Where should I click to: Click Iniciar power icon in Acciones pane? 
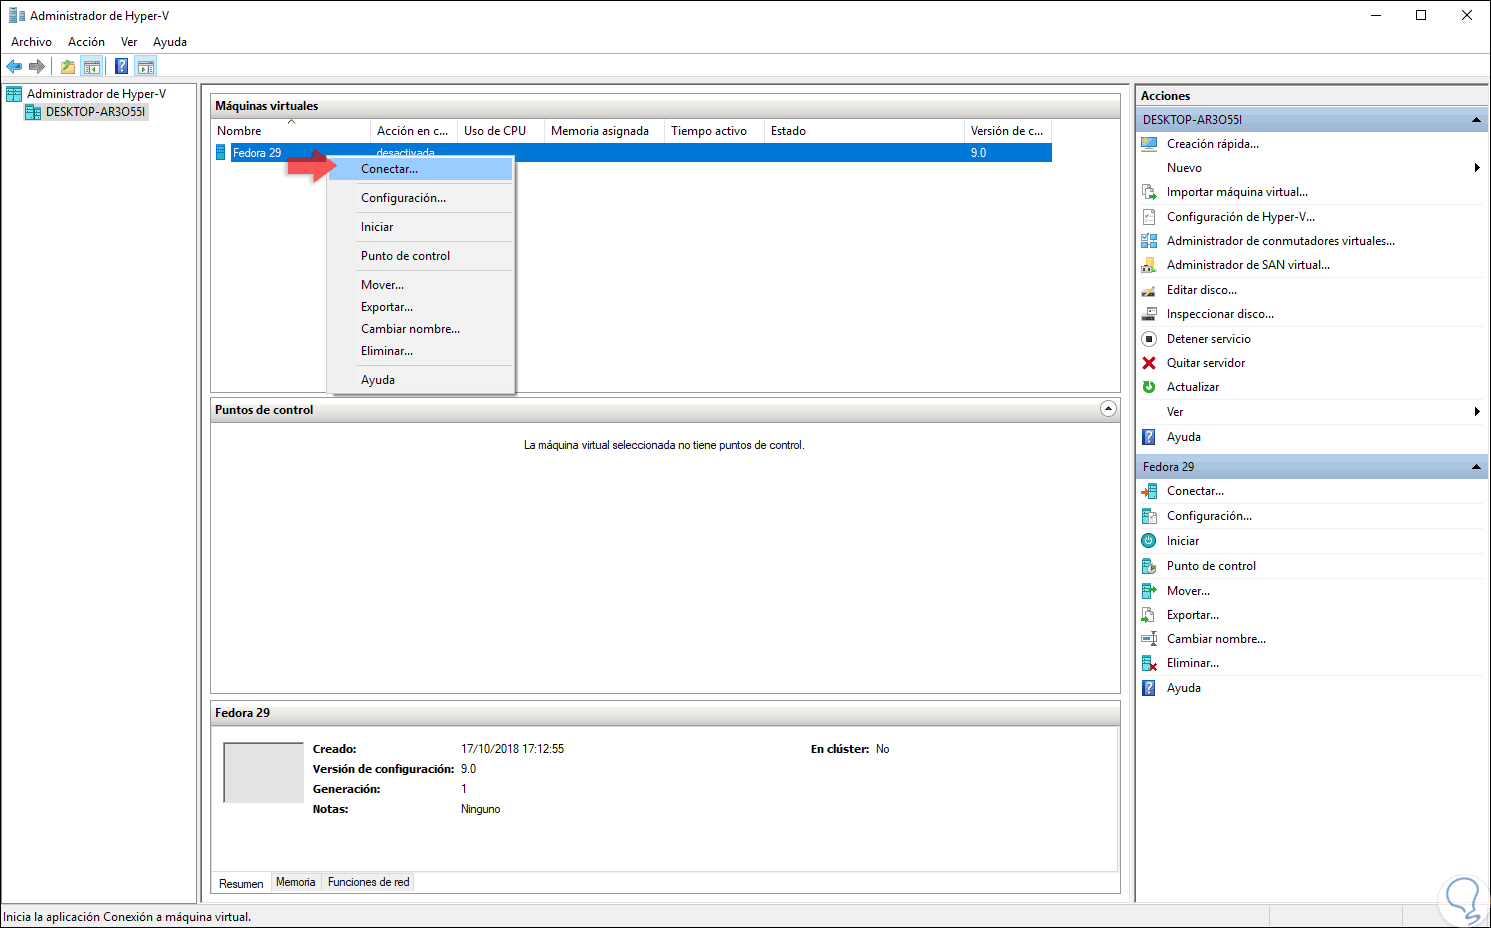point(1149,541)
